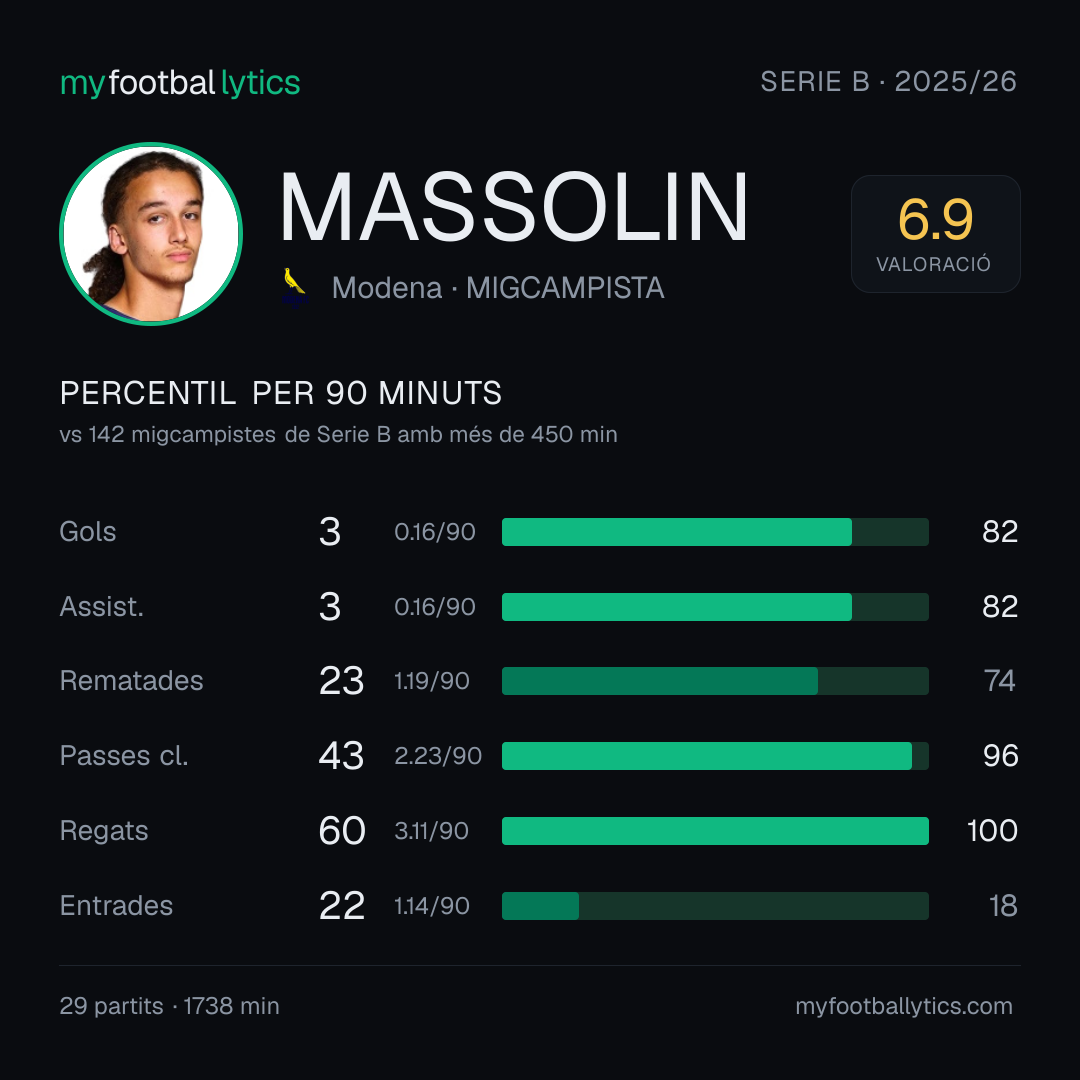Select the Serie B 2025/26 season label
The image size is (1080, 1080).
point(889,81)
